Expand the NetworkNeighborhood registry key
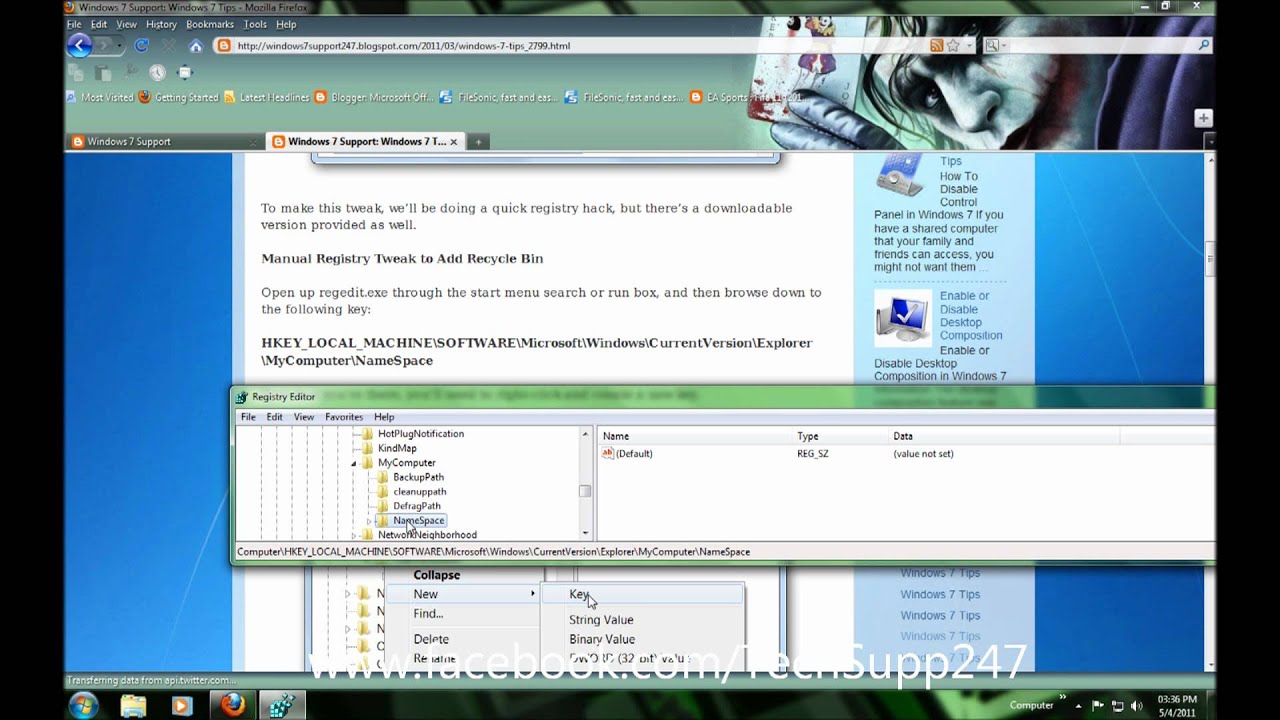Viewport: 1280px width, 720px height. pyautogui.click(x=354, y=535)
